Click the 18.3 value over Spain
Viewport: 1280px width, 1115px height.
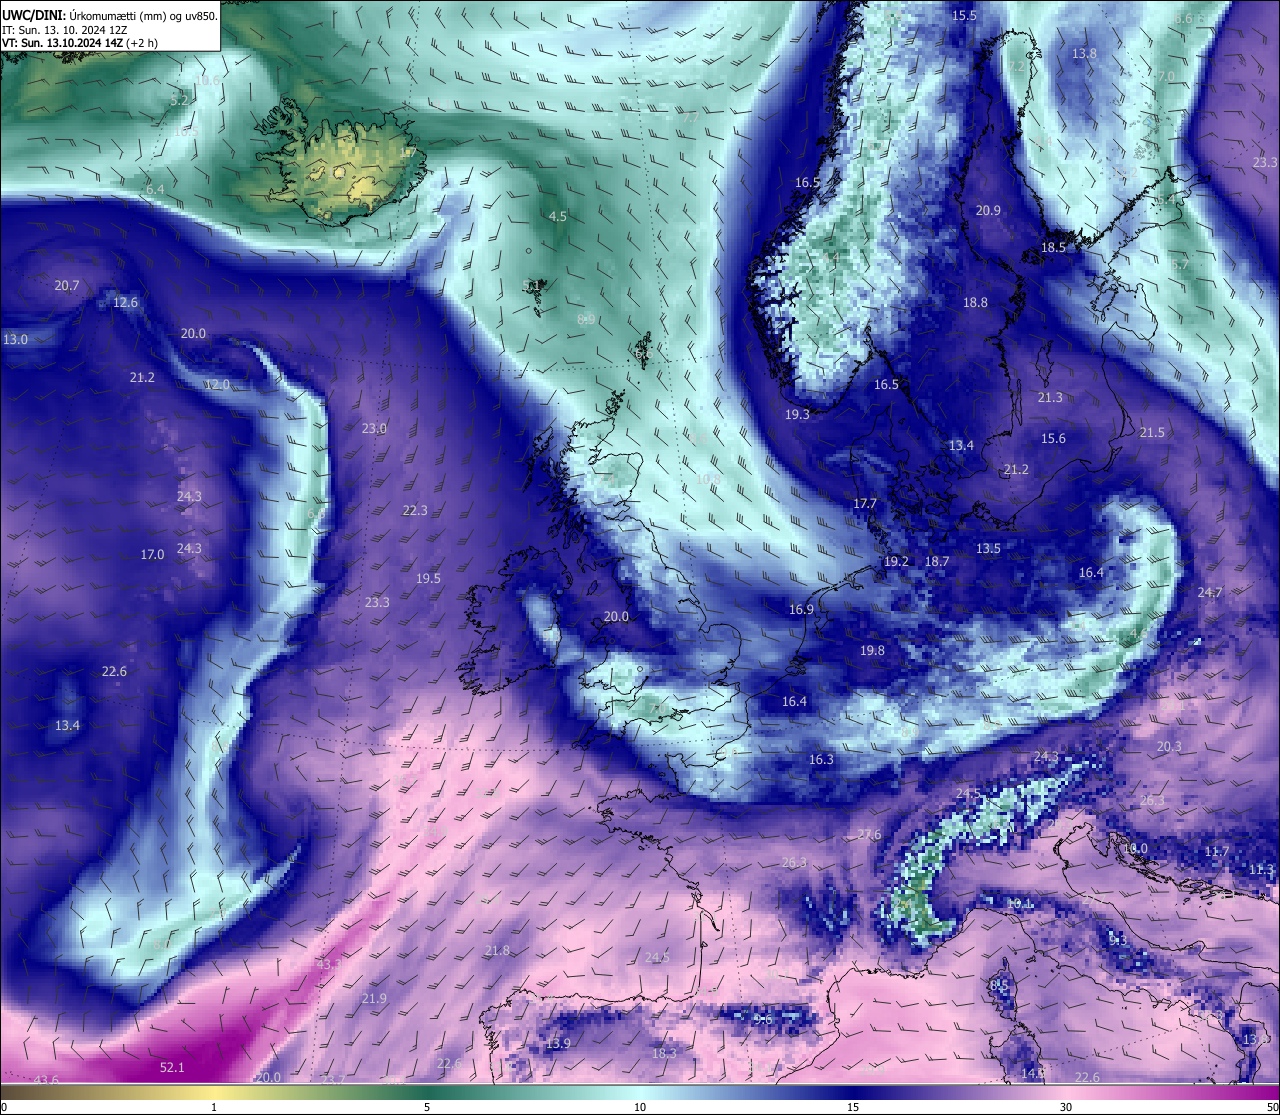pos(664,1053)
